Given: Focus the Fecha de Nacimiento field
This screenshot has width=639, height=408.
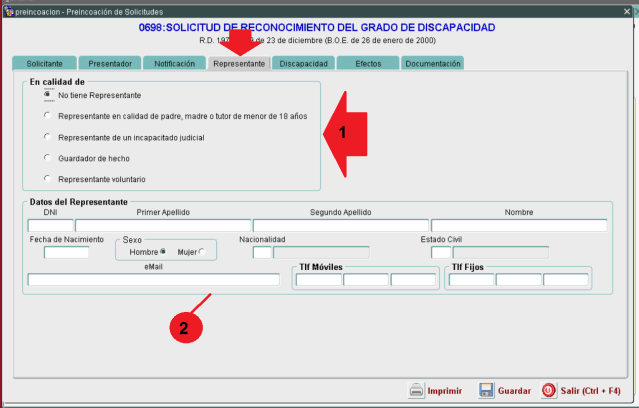Looking at the screenshot, I should 66,252.
